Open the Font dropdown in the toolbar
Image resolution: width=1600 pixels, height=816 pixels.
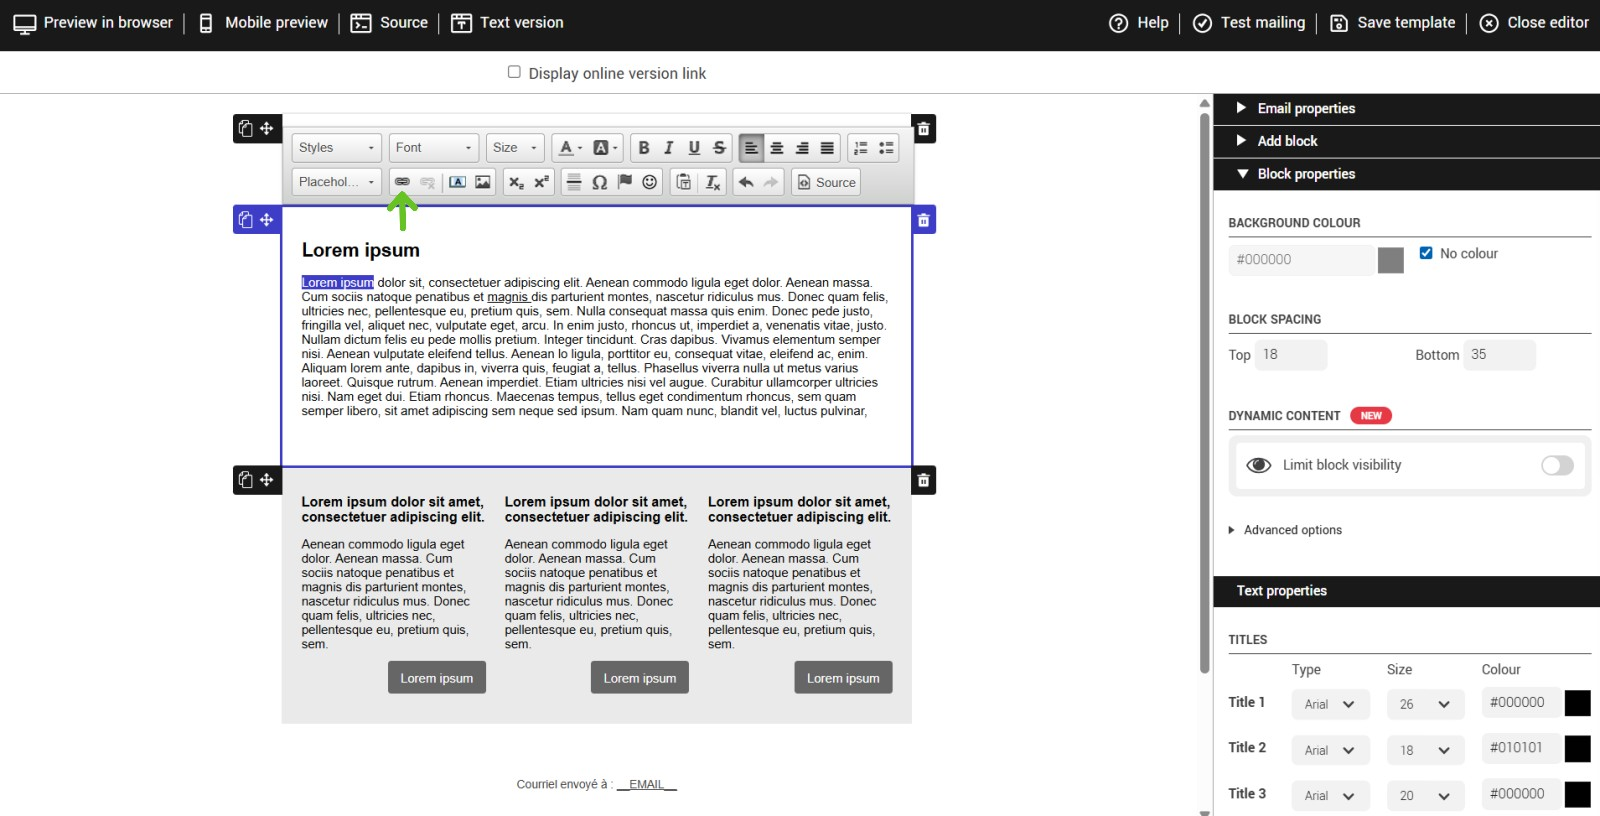click(433, 148)
